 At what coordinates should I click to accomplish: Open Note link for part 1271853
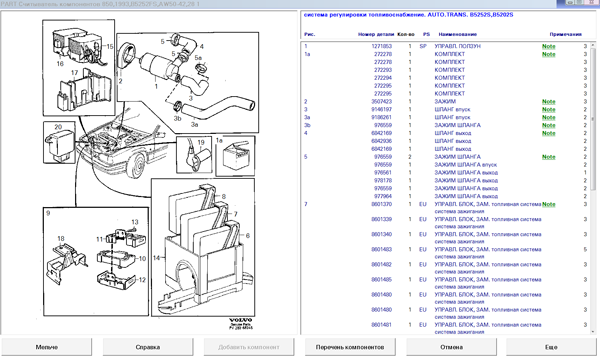pyautogui.click(x=548, y=46)
